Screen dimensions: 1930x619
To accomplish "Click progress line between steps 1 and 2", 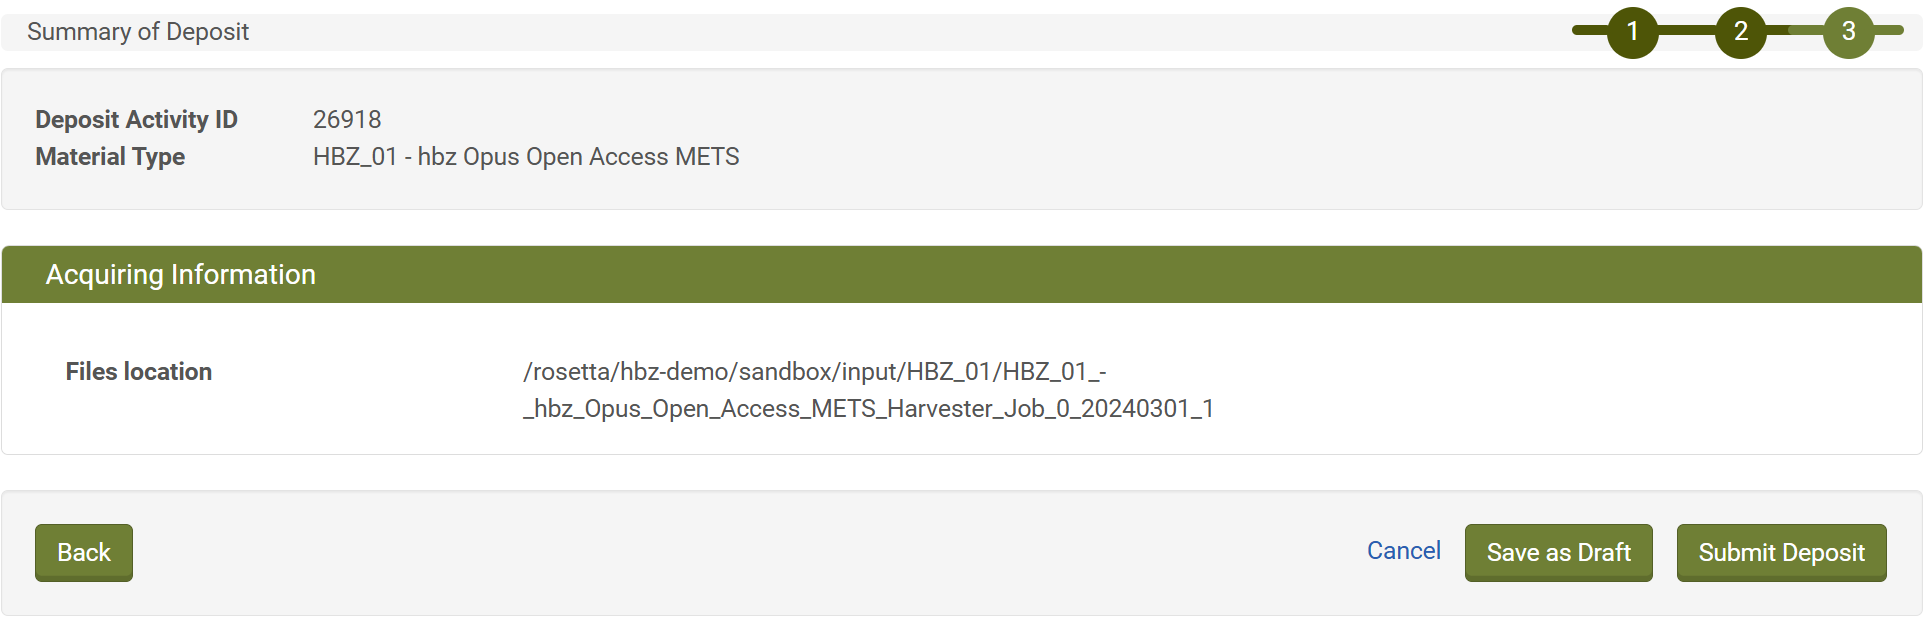I will 1686,31.
